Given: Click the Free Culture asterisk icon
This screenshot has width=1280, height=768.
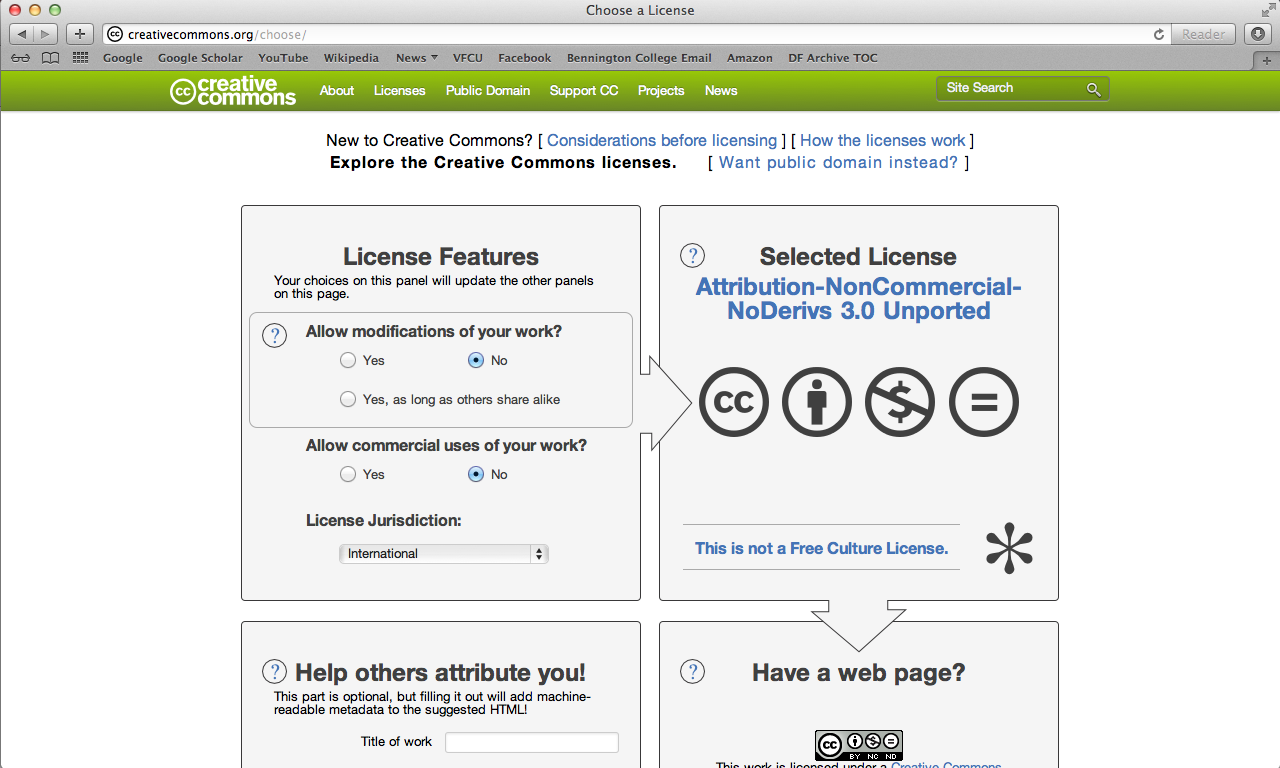Looking at the screenshot, I should click(1008, 548).
